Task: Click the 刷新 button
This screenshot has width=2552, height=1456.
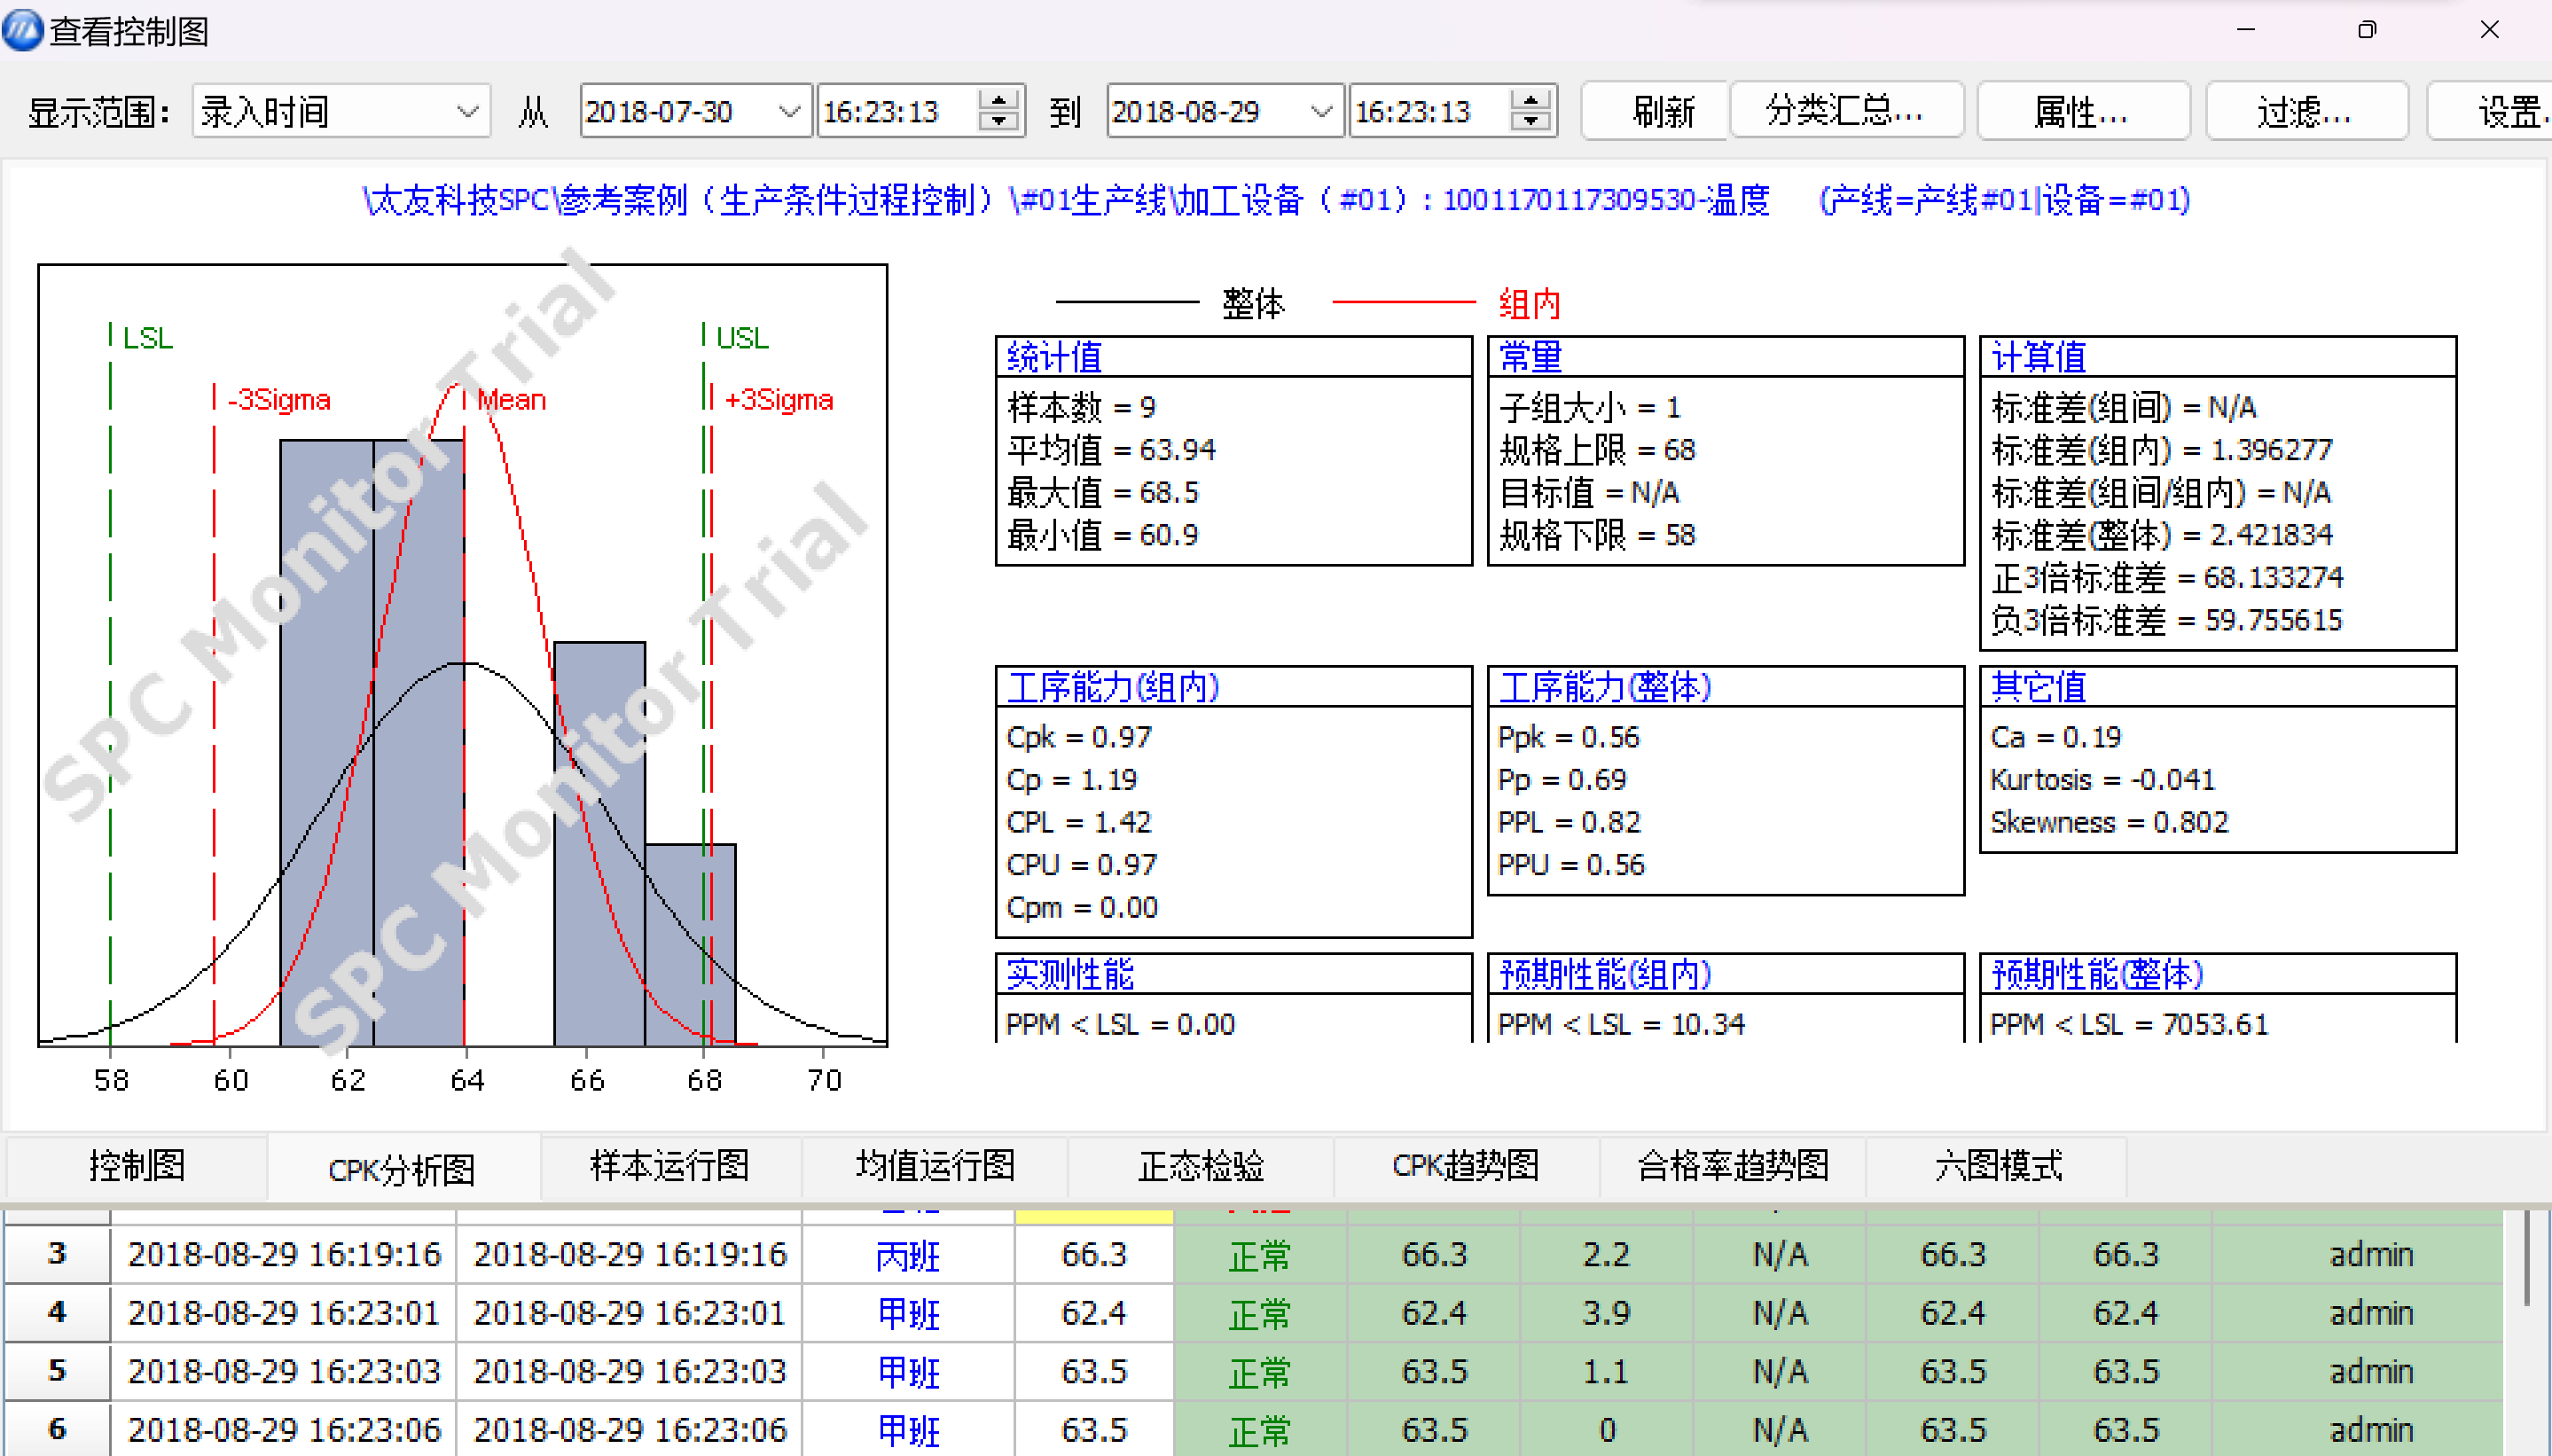Action: pos(1663,111)
